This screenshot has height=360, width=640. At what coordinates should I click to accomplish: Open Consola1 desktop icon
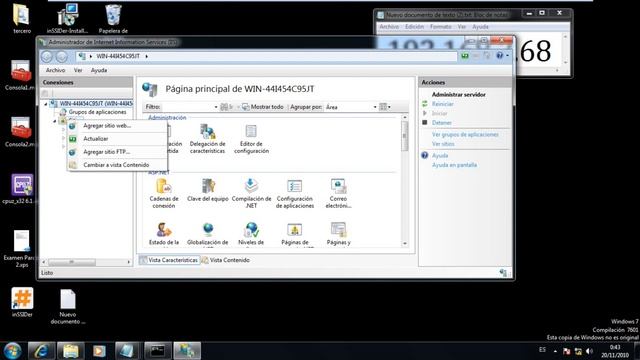(20, 75)
